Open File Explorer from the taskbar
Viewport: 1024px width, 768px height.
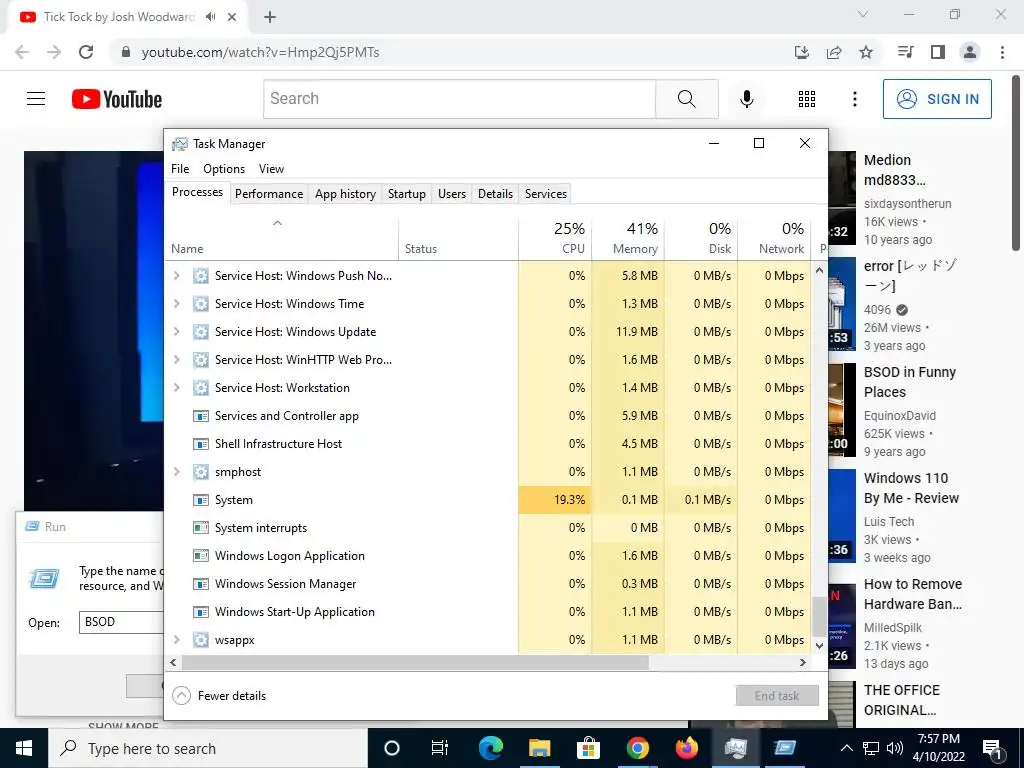click(x=539, y=748)
